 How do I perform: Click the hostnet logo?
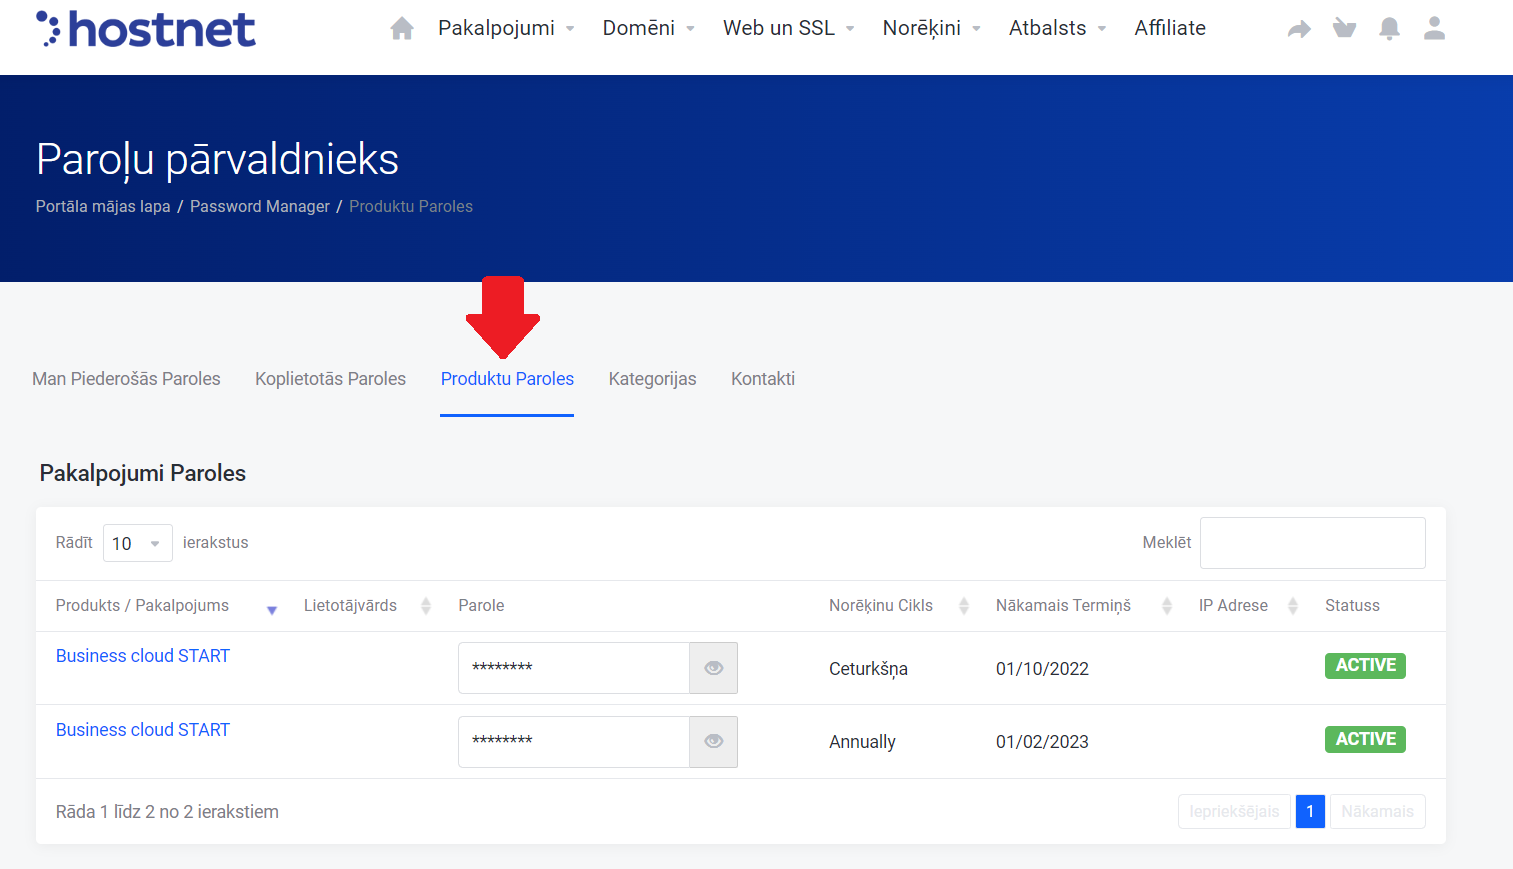[x=146, y=29]
